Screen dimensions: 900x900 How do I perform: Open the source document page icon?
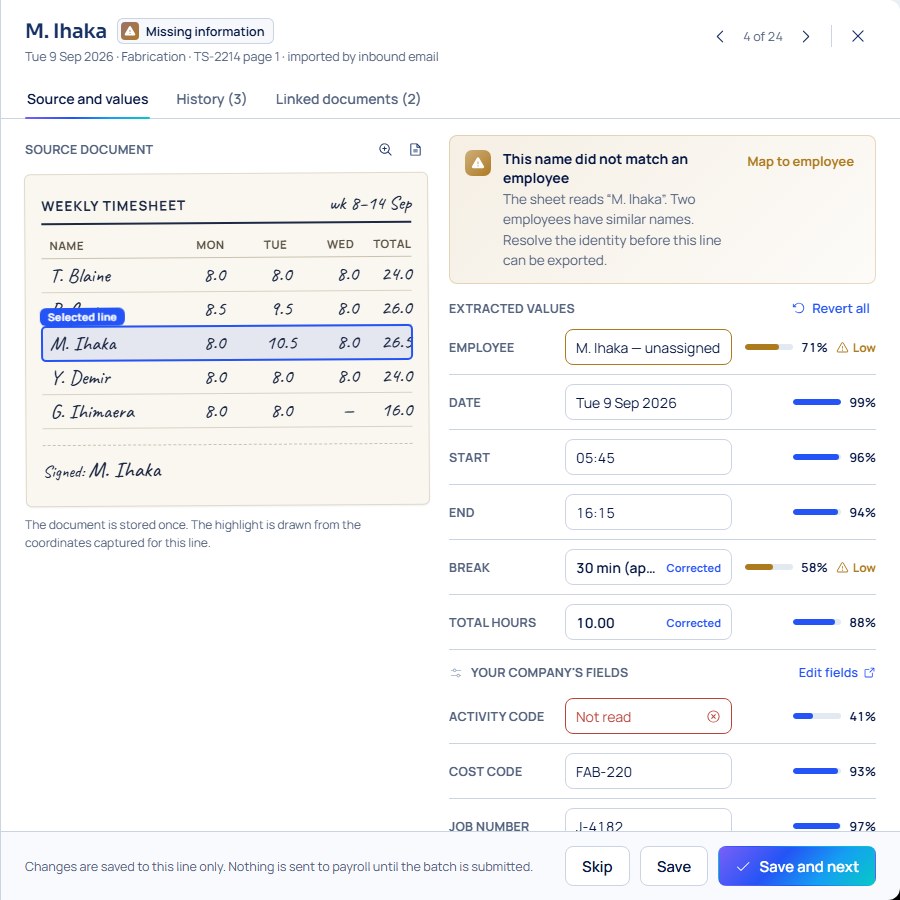click(x=415, y=150)
